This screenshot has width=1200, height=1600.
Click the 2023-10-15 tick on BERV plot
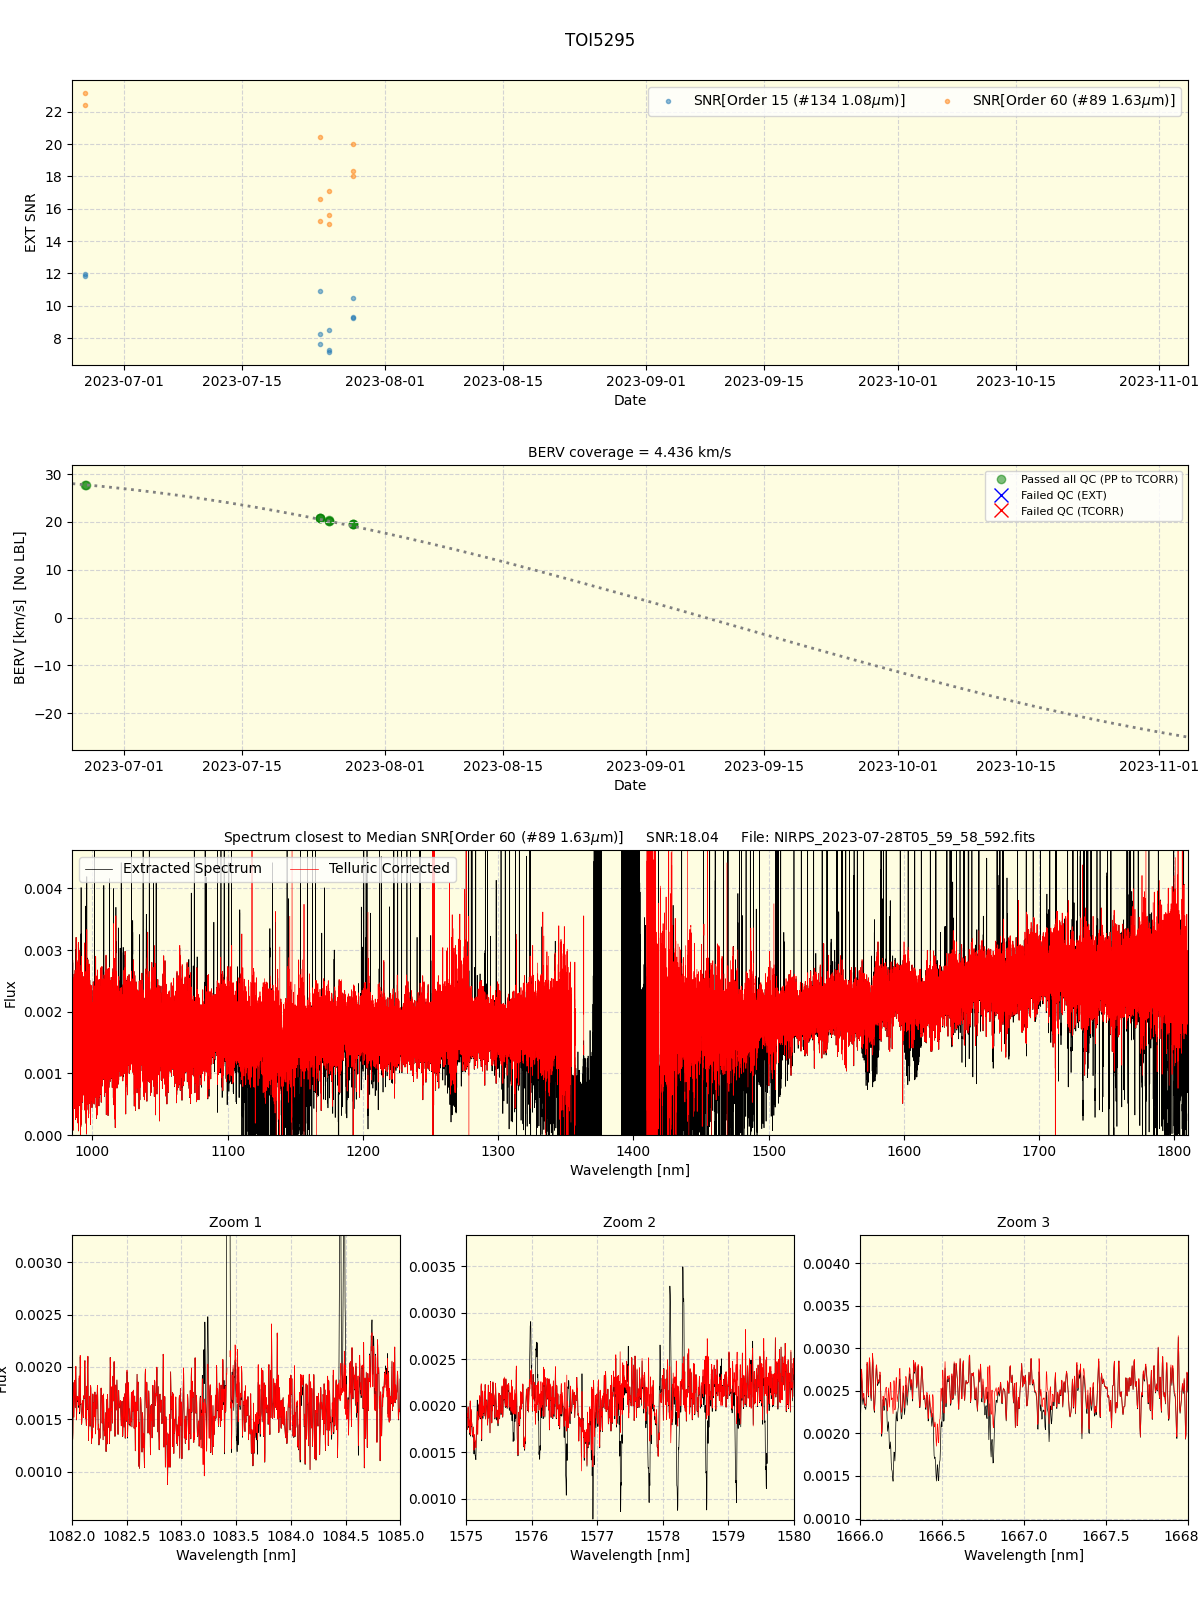click(x=1016, y=766)
